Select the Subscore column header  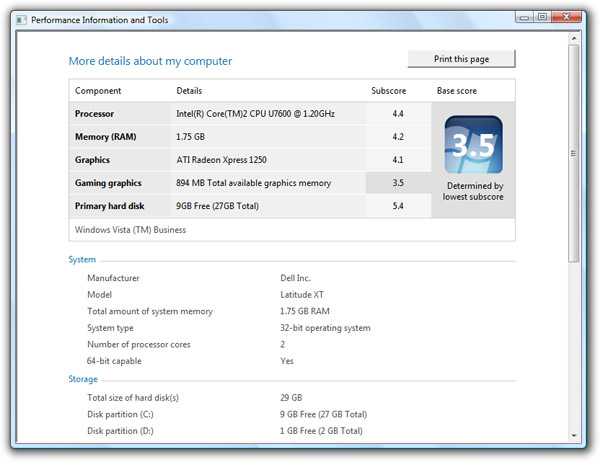click(x=388, y=91)
